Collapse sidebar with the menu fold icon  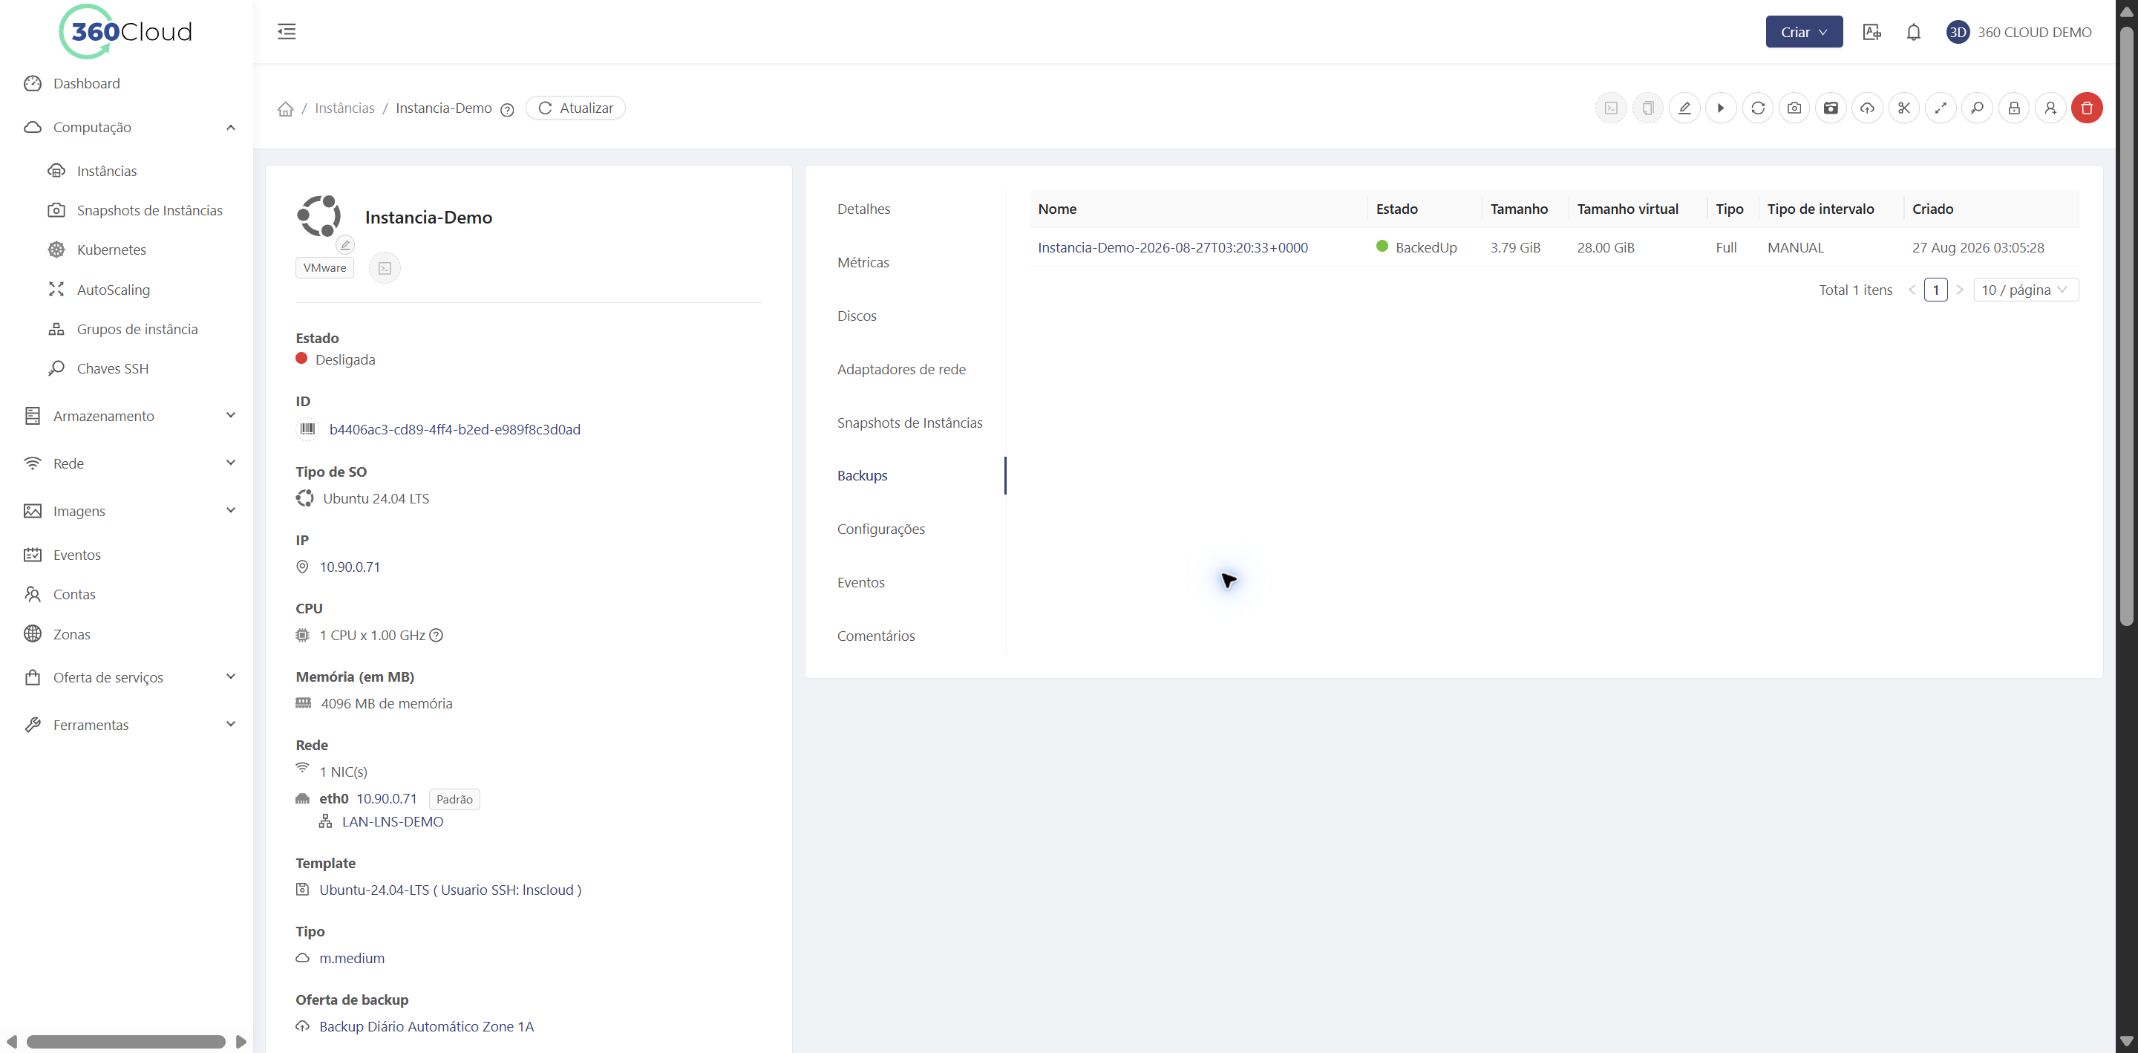point(287,31)
